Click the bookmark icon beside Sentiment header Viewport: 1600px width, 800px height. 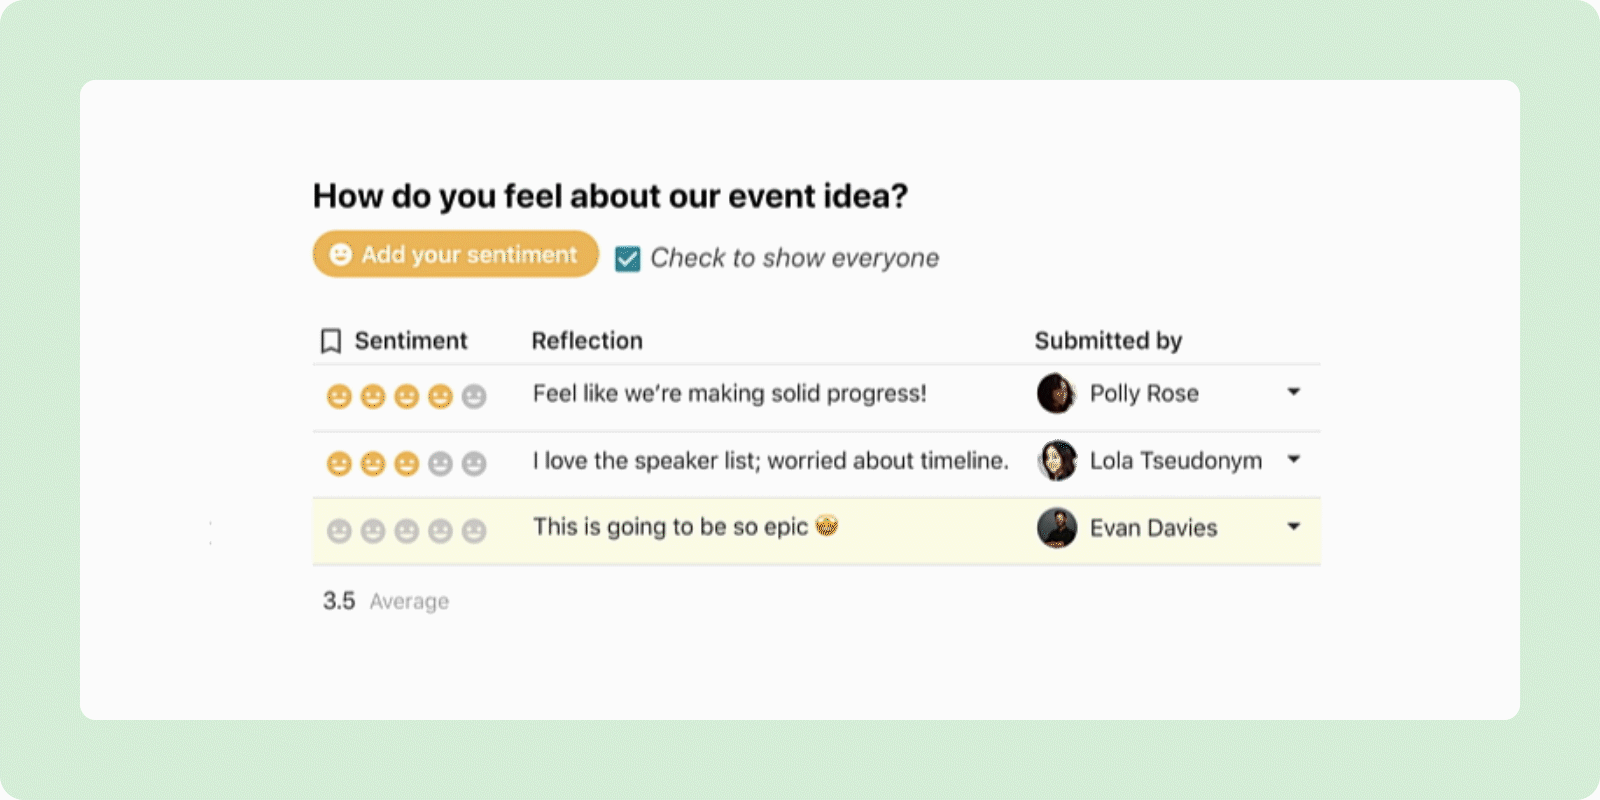331,341
